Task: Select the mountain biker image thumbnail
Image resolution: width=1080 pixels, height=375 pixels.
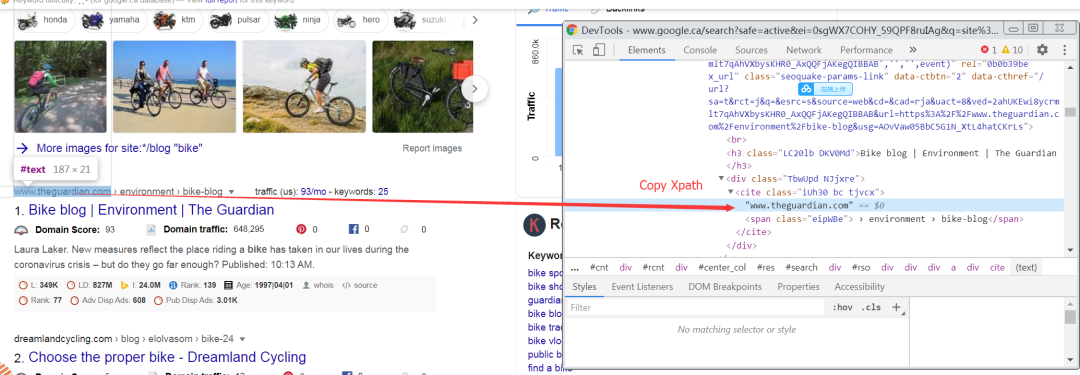Action: [301, 86]
